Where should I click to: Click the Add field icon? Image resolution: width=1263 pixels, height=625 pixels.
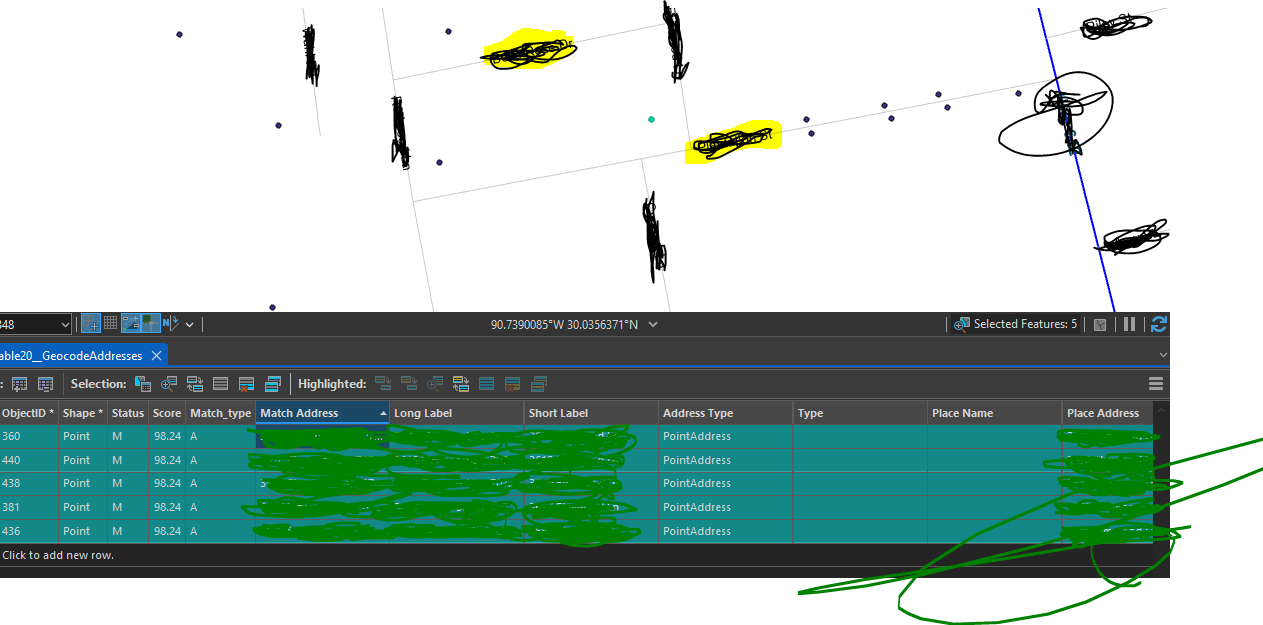click(19, 384)
